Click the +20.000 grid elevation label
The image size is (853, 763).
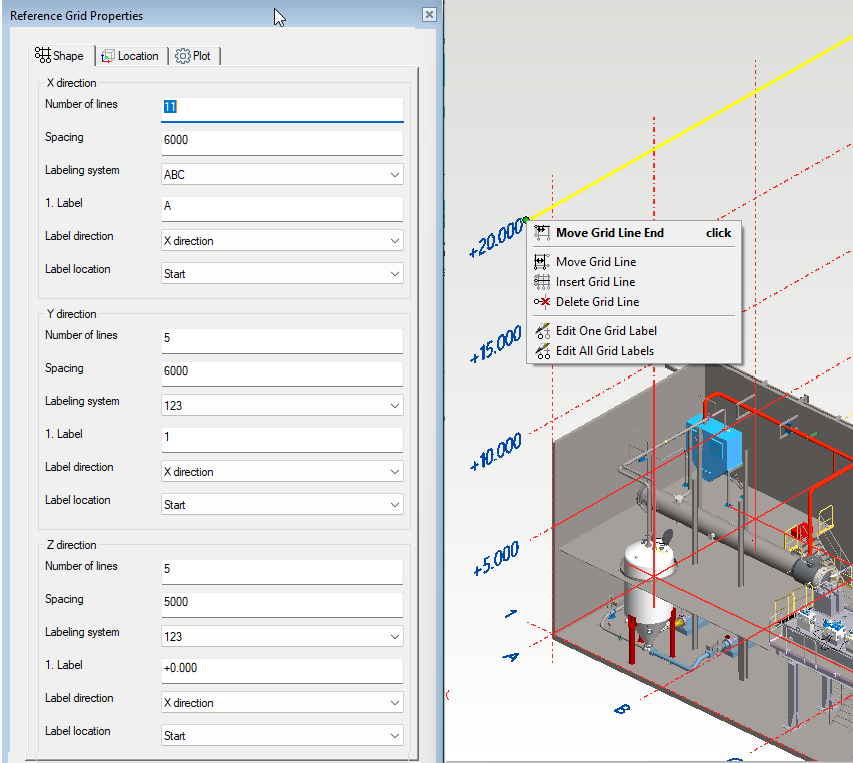click(x=495, y=238)
